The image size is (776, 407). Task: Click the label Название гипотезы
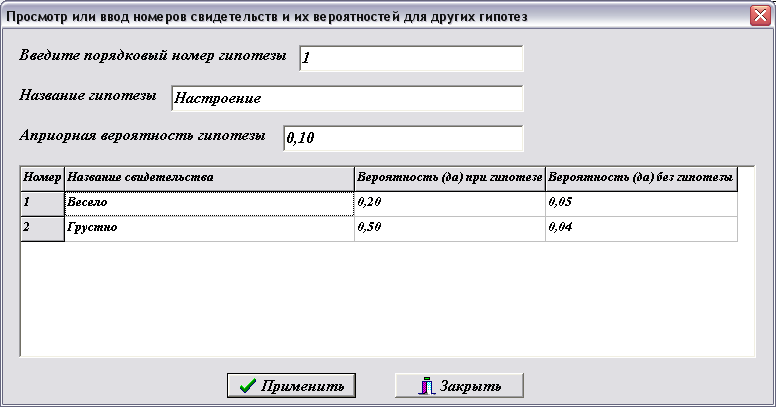[88, 95]
